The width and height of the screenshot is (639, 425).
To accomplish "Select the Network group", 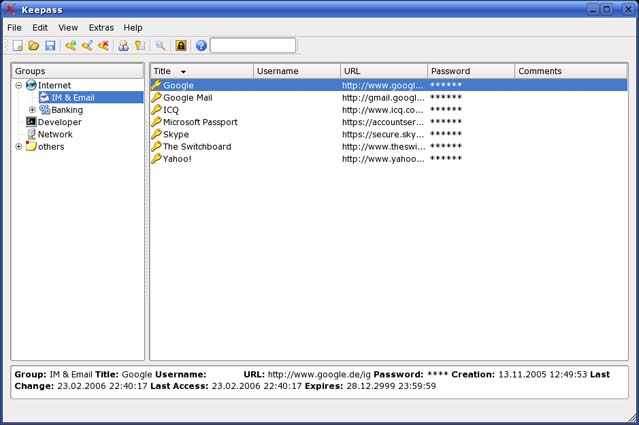I will point(55,134).
